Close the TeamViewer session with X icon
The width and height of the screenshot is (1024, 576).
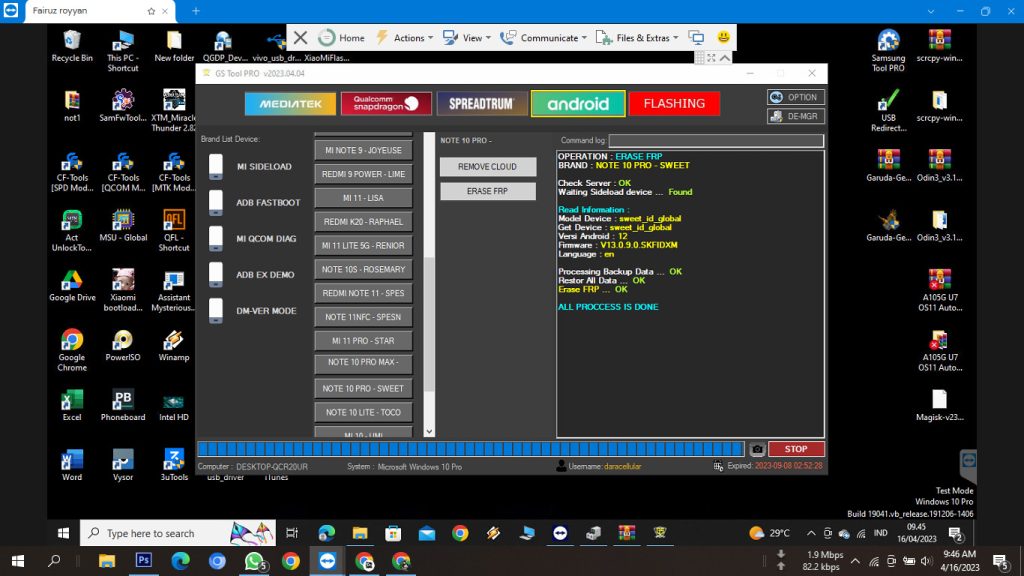[x=300, y=38]
